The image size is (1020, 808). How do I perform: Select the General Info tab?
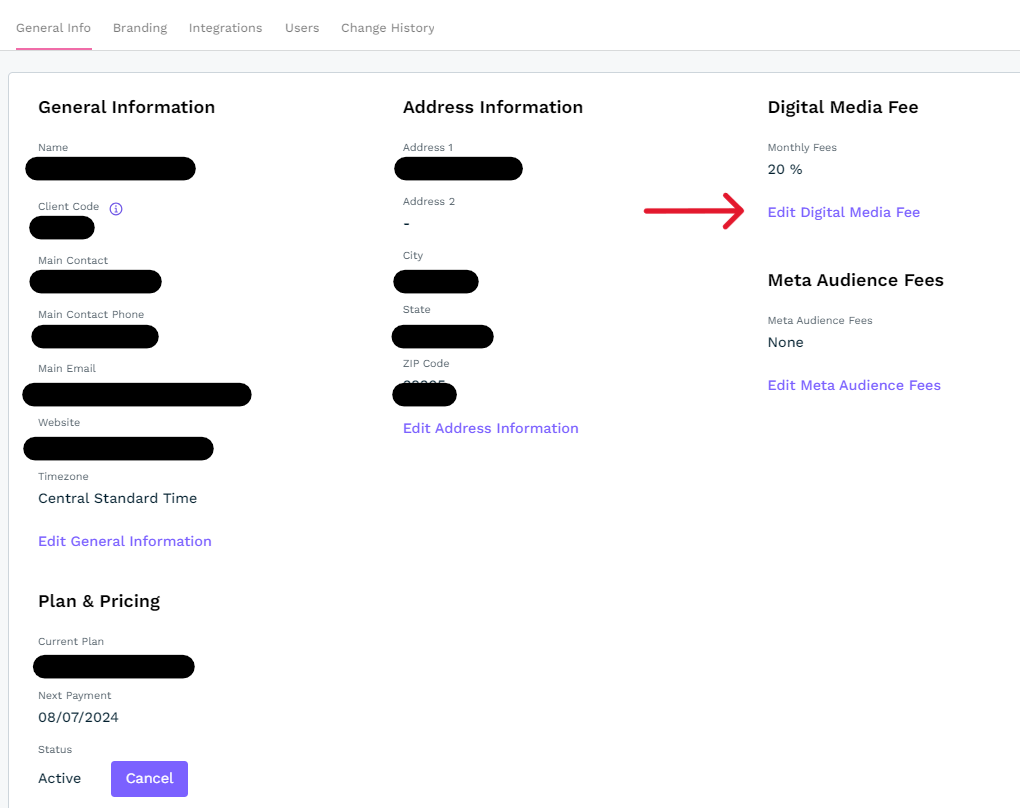(x=53, y=28)
